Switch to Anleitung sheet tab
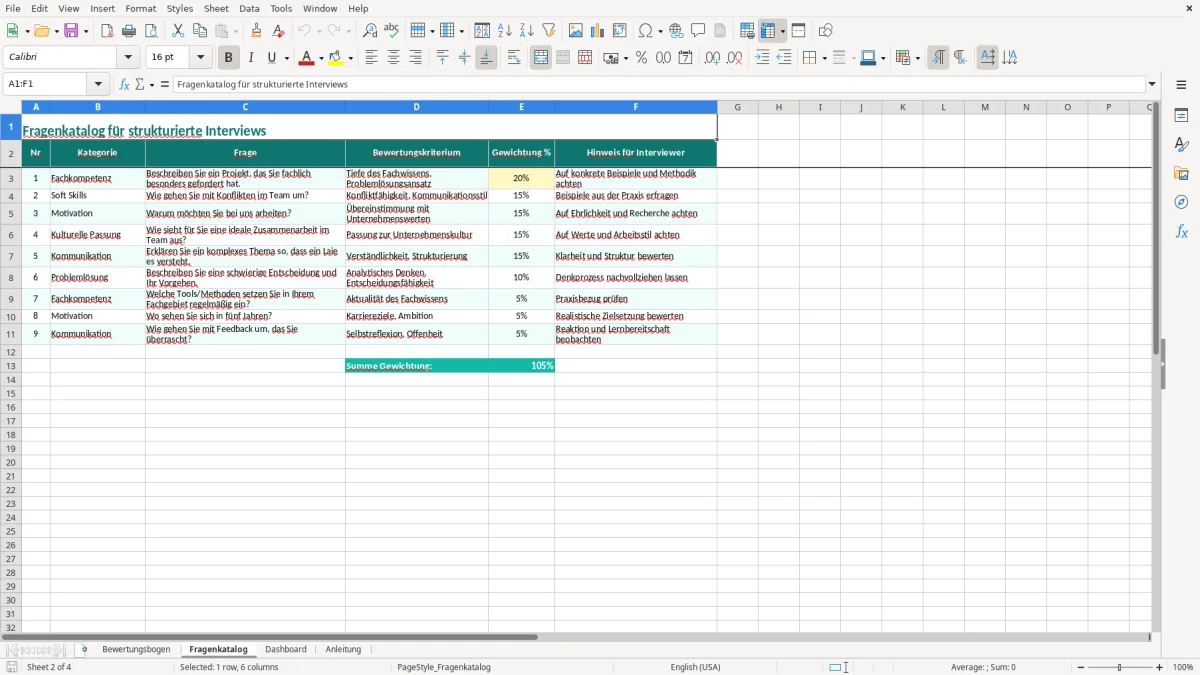The height and width of the screenshot is (675, 1200). point(343,649)
